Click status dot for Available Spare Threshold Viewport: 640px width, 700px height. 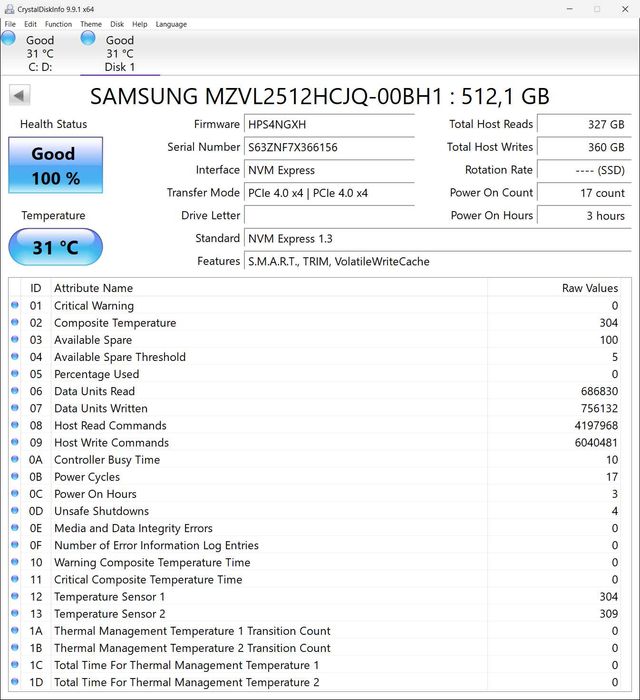pos(15,356)
